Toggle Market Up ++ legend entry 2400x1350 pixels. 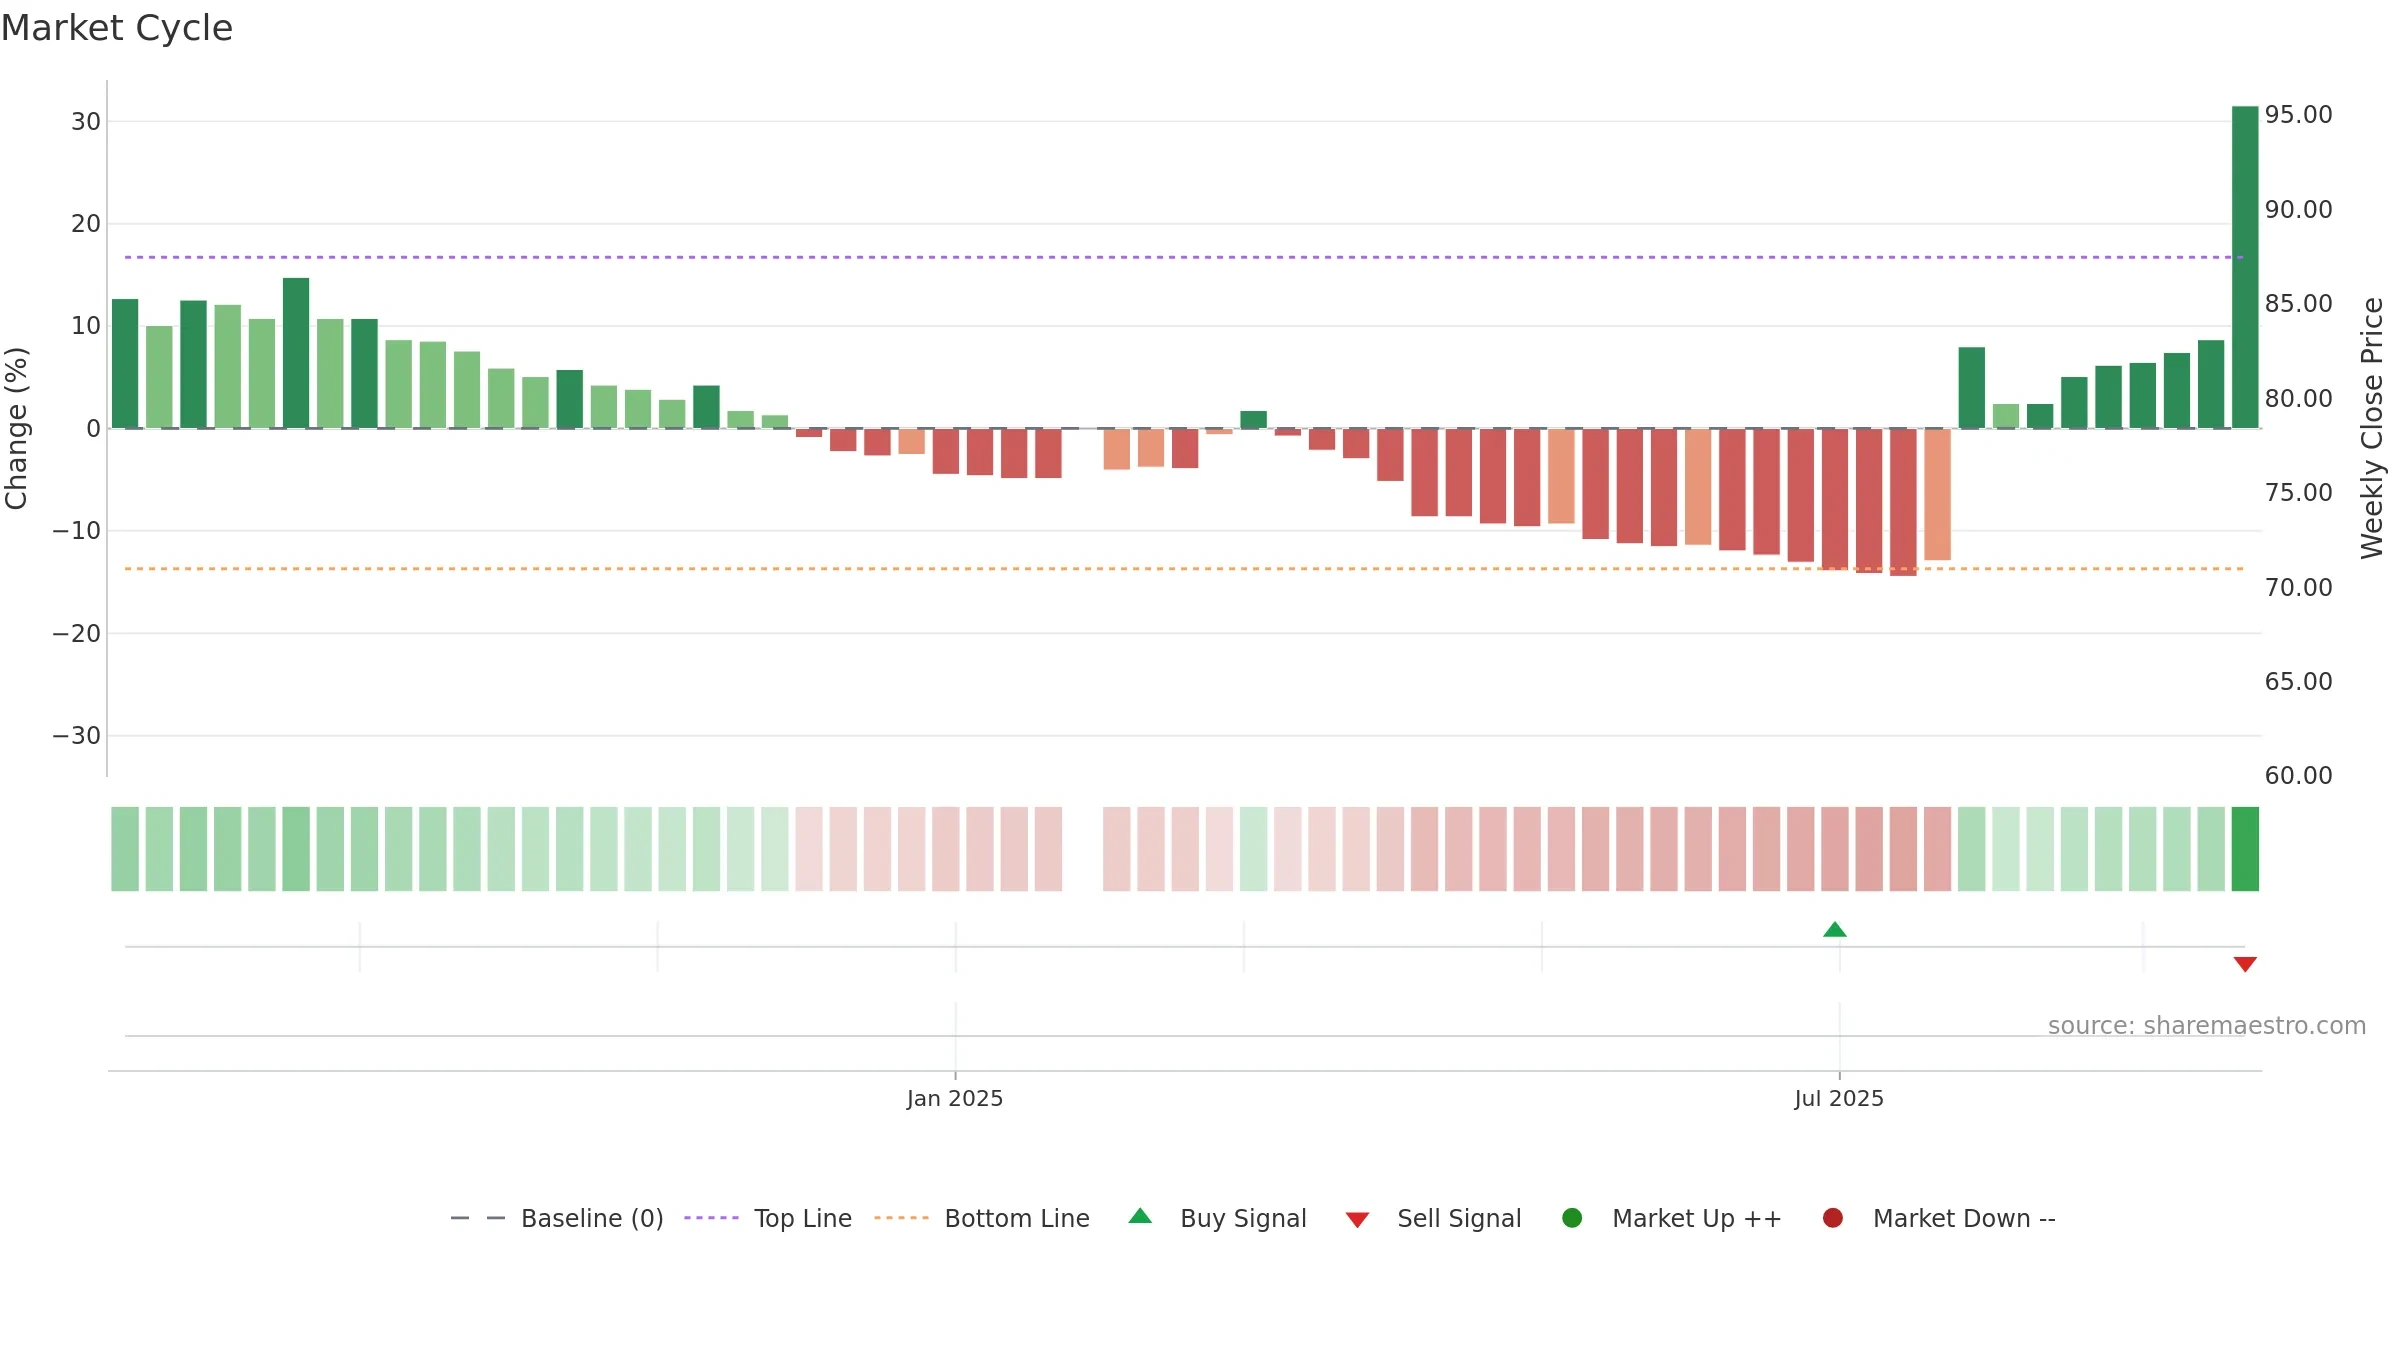point(1672,1218)
